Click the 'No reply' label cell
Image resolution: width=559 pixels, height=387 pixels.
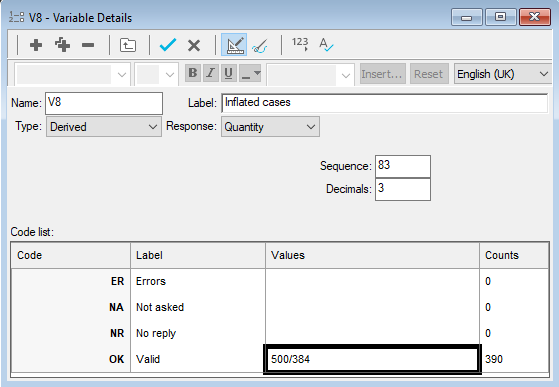pos(198,333)
